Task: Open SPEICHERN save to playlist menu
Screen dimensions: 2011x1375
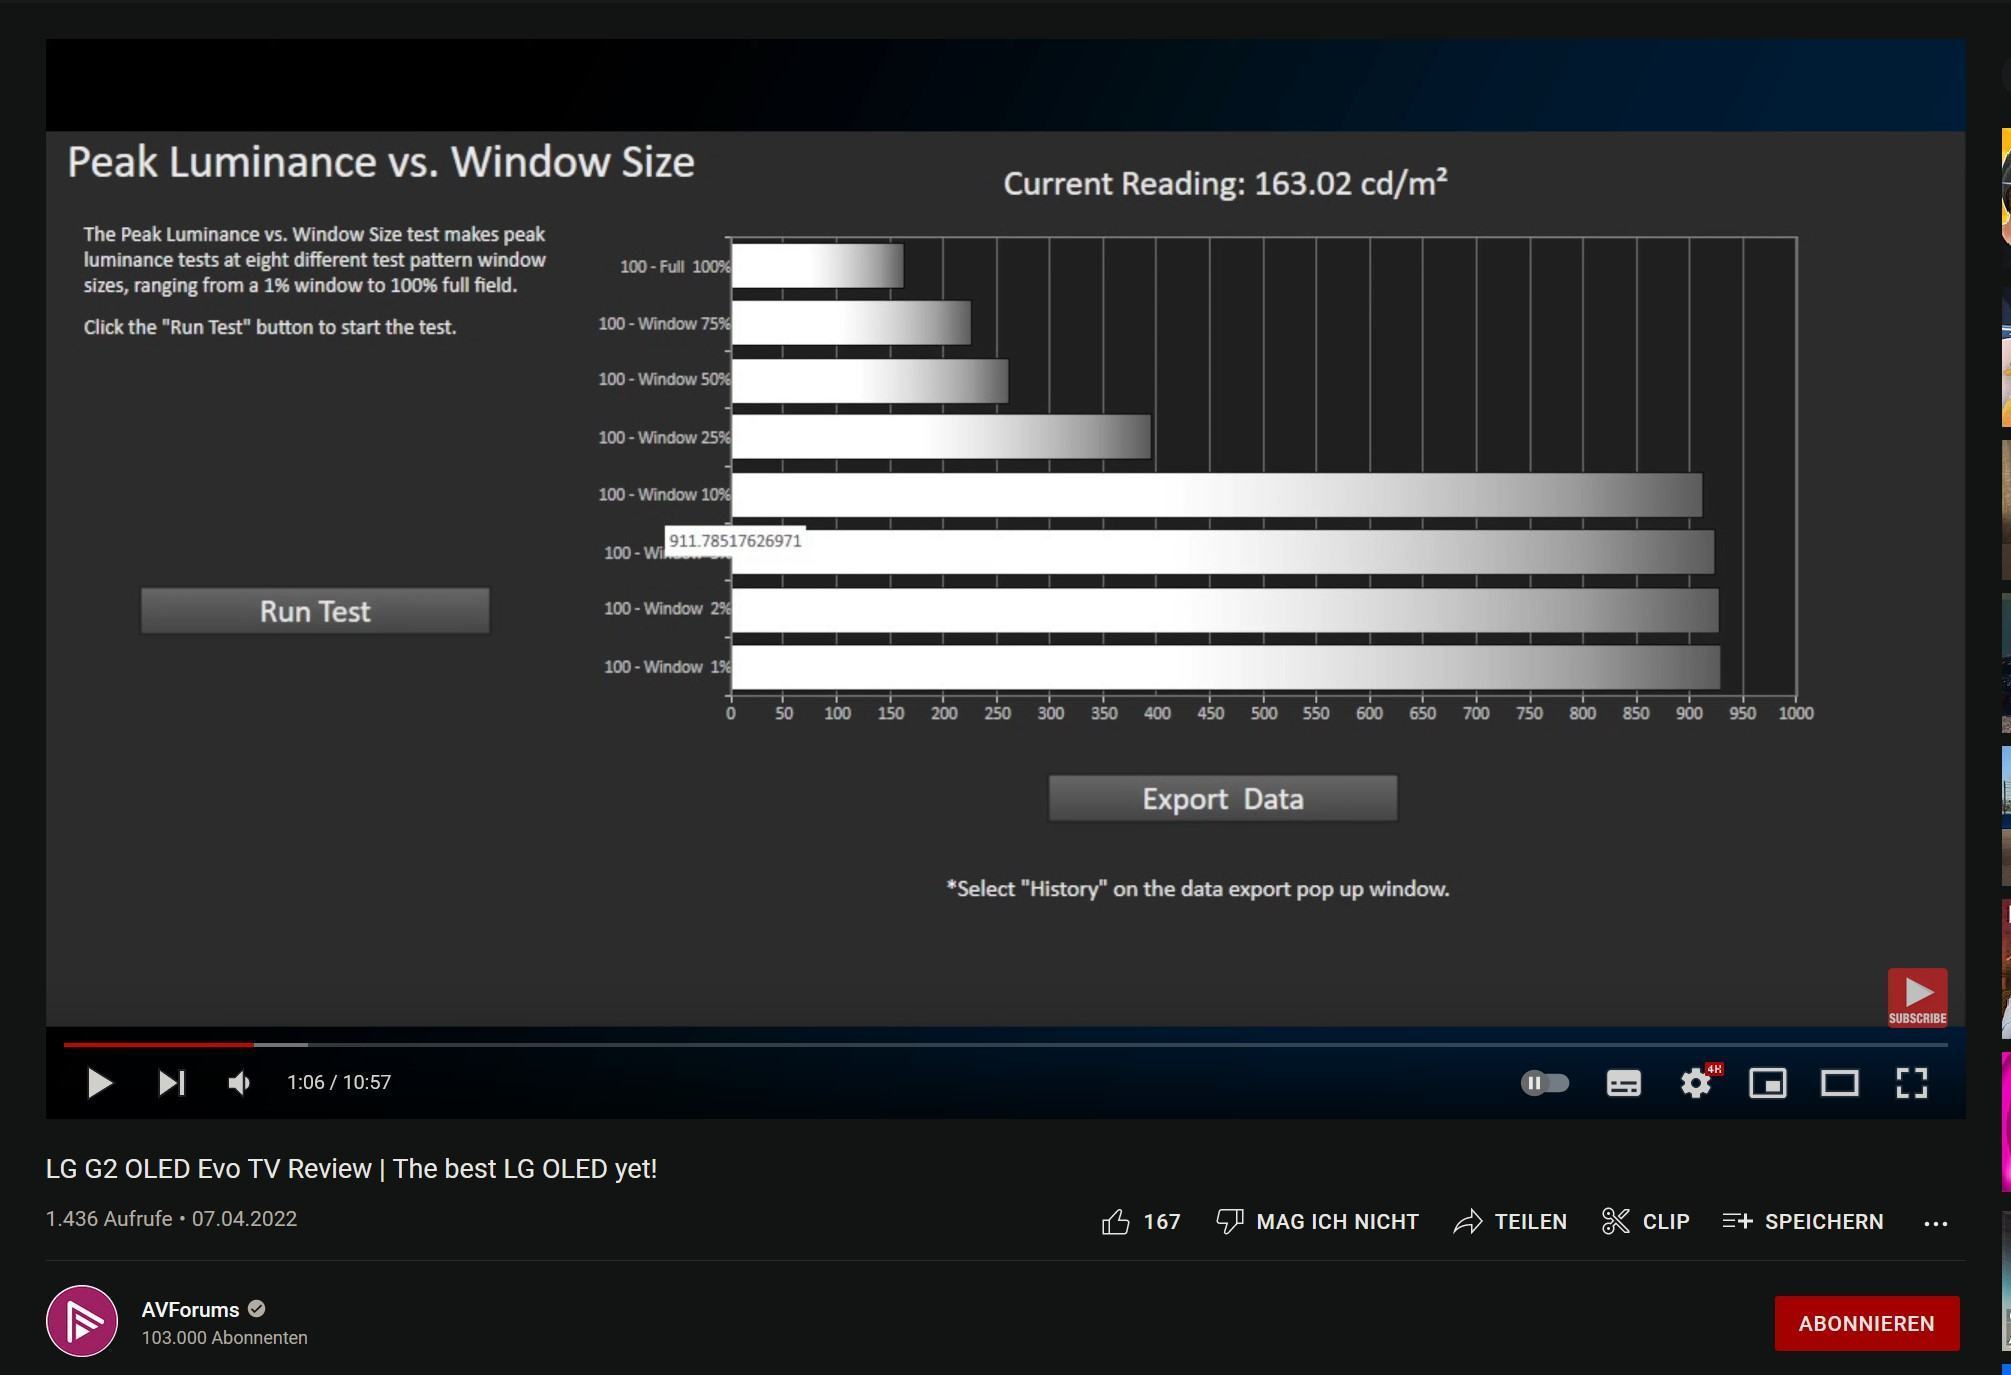Action: pyautogui.click(x=1803, y=1222)
